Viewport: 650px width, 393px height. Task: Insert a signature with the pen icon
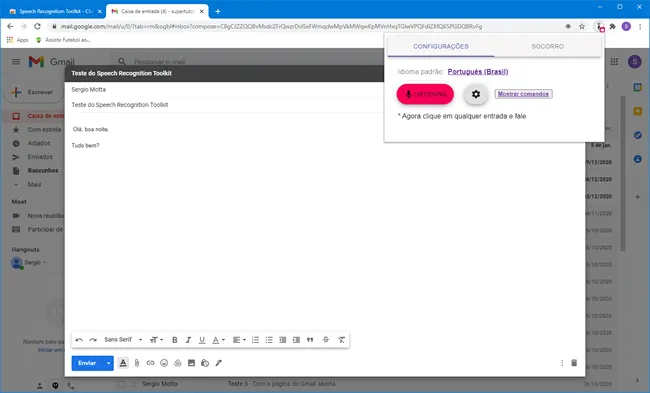(218, 363)
